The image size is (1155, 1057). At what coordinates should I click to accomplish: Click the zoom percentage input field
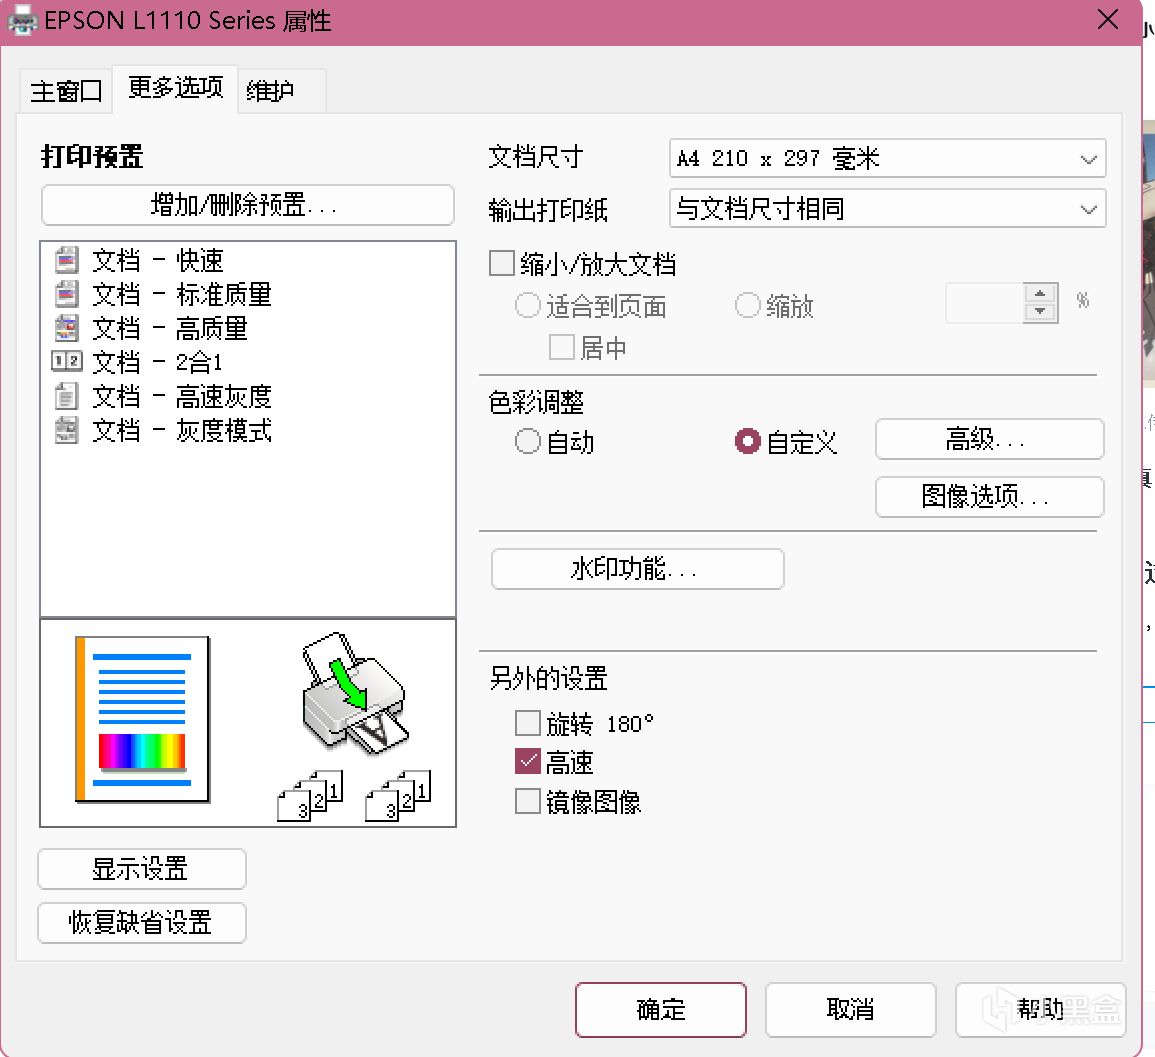985,303
